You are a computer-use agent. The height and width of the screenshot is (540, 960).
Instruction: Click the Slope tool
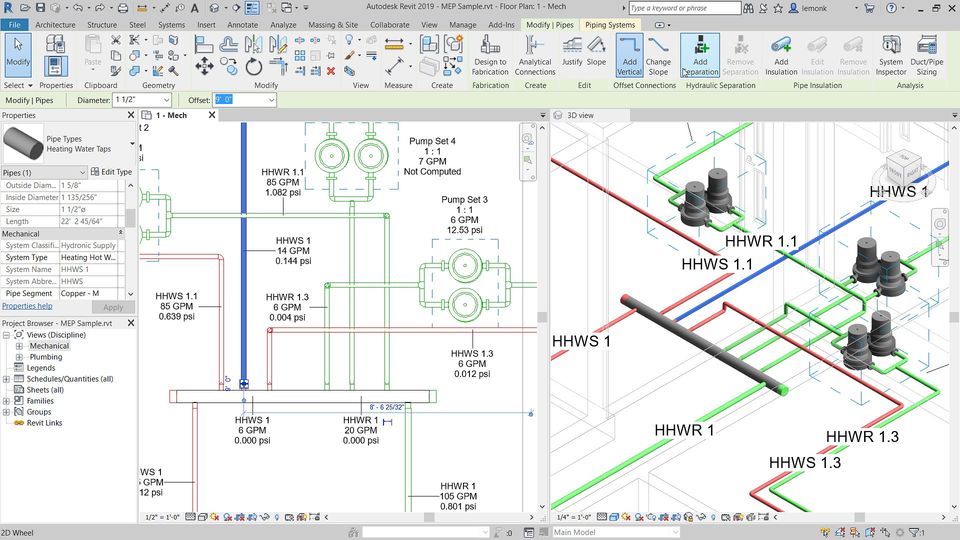pos(596,52)
